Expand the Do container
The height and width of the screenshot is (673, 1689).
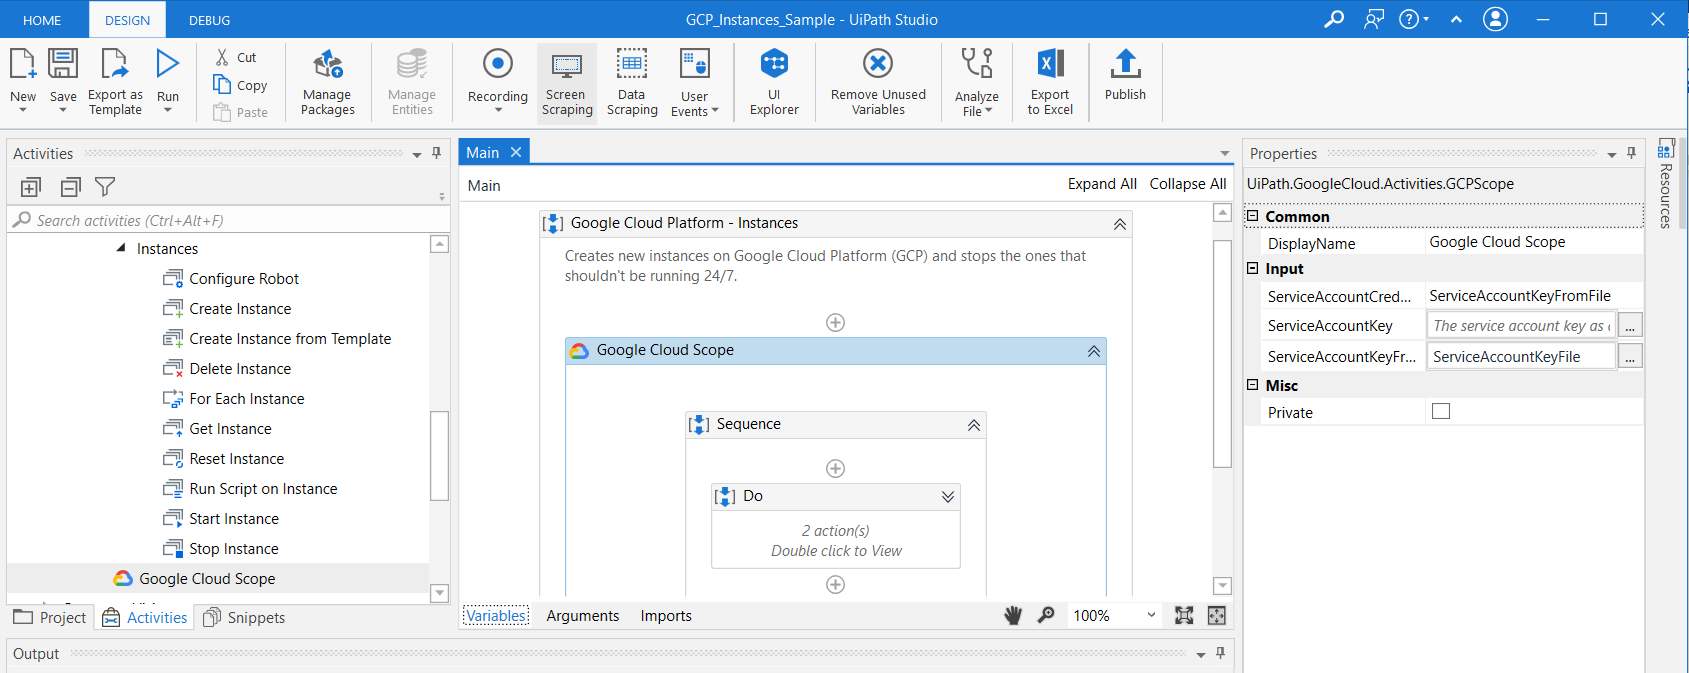tap(948, 497)
